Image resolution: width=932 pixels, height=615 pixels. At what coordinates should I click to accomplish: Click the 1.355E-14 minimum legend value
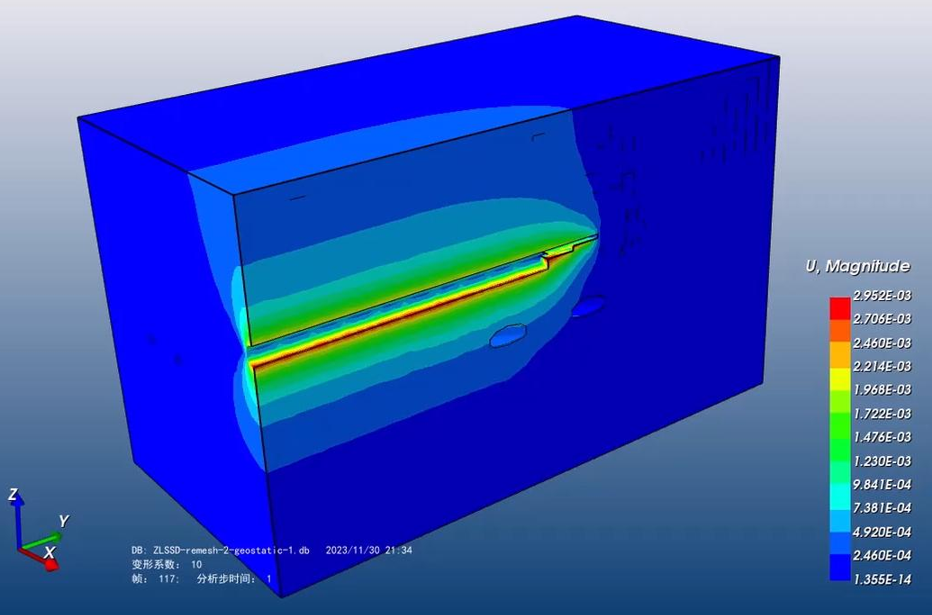pyautogui.click(x=882, y=579)
